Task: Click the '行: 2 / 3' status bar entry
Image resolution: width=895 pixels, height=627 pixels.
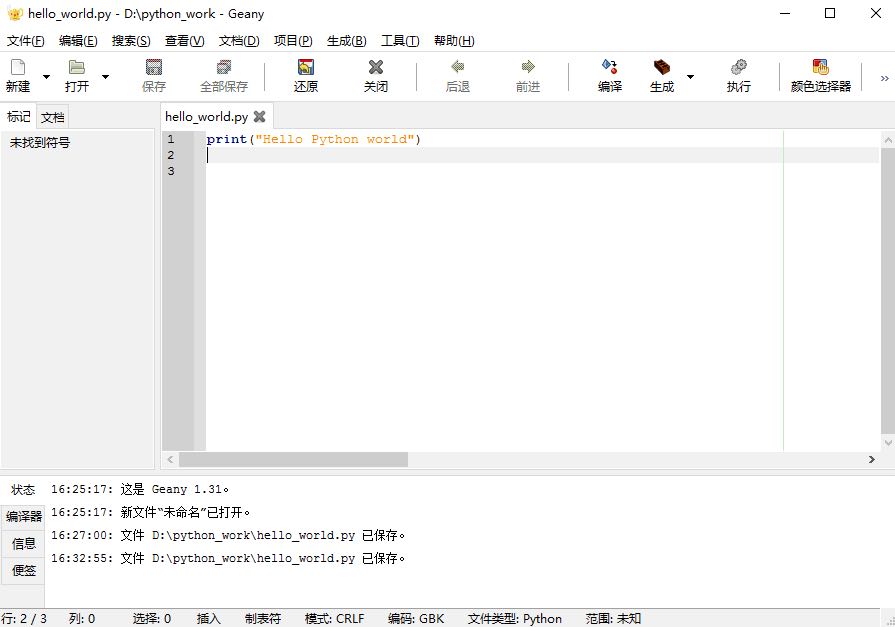Action: [24, 619]
